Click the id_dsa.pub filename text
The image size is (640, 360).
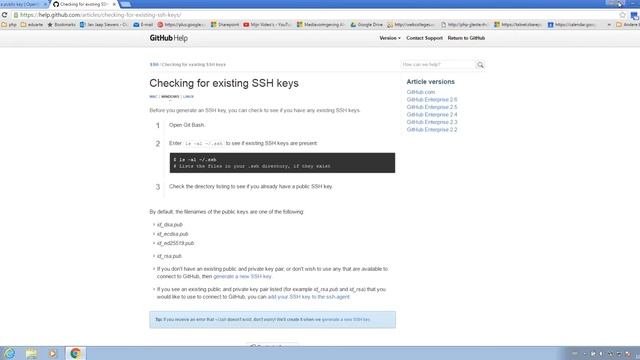170,224
